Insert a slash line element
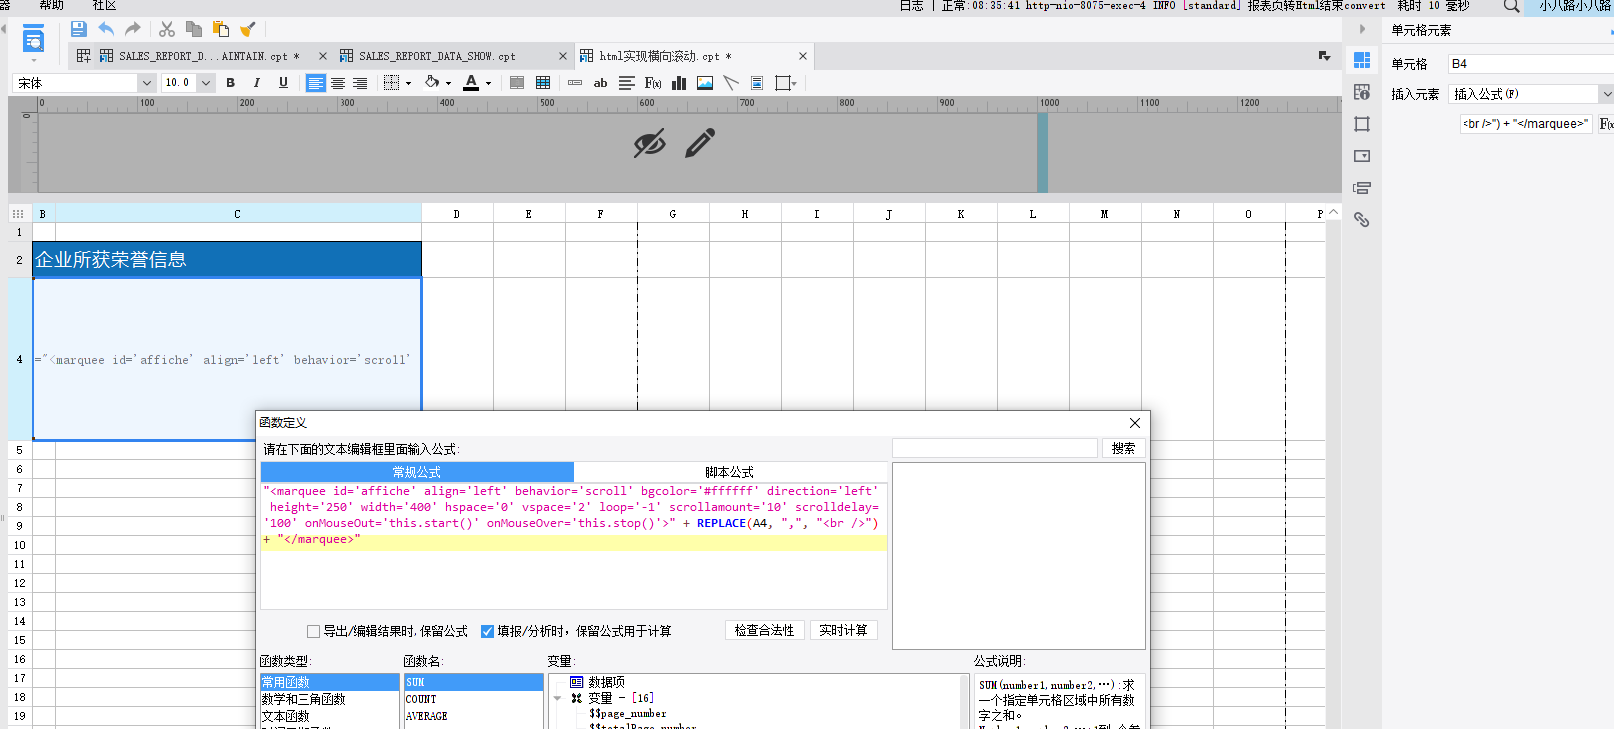 (731, 83)
